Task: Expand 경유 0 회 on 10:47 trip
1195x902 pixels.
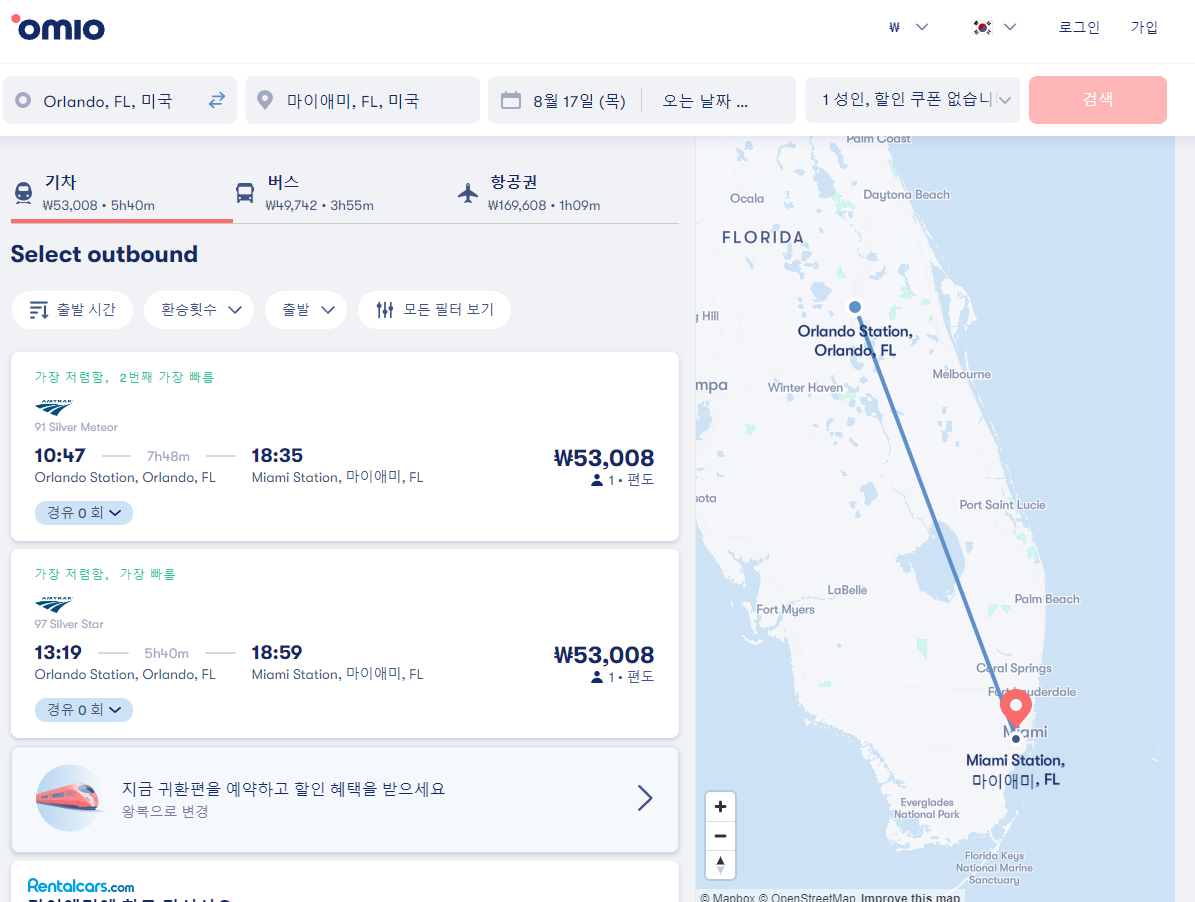Action: 84,513
